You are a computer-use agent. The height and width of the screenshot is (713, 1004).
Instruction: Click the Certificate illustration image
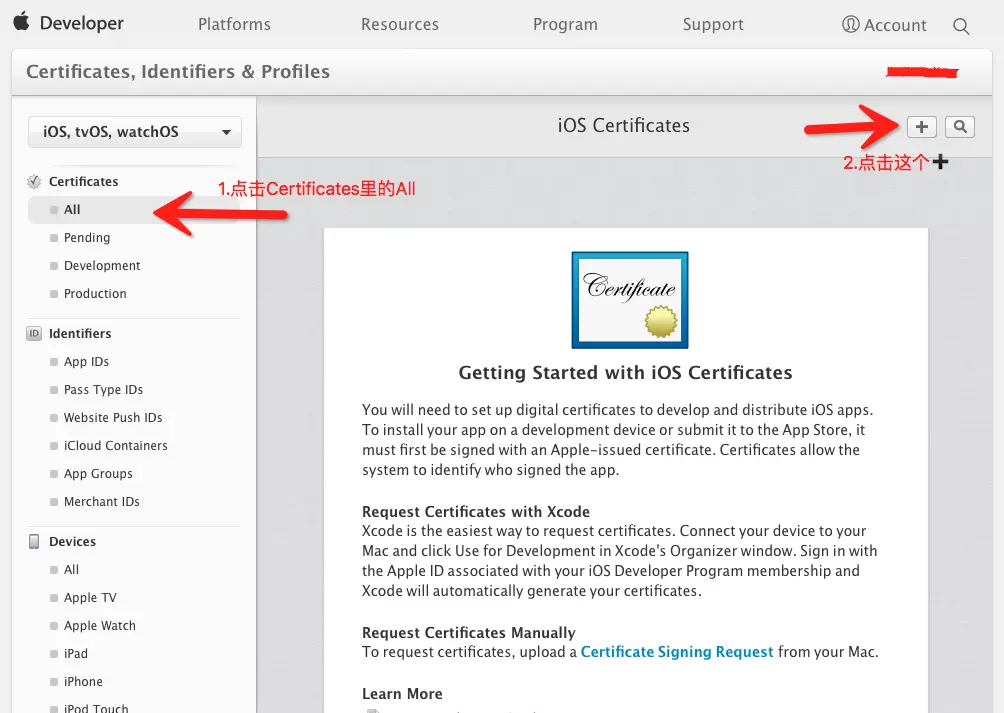tap(629, 300)
